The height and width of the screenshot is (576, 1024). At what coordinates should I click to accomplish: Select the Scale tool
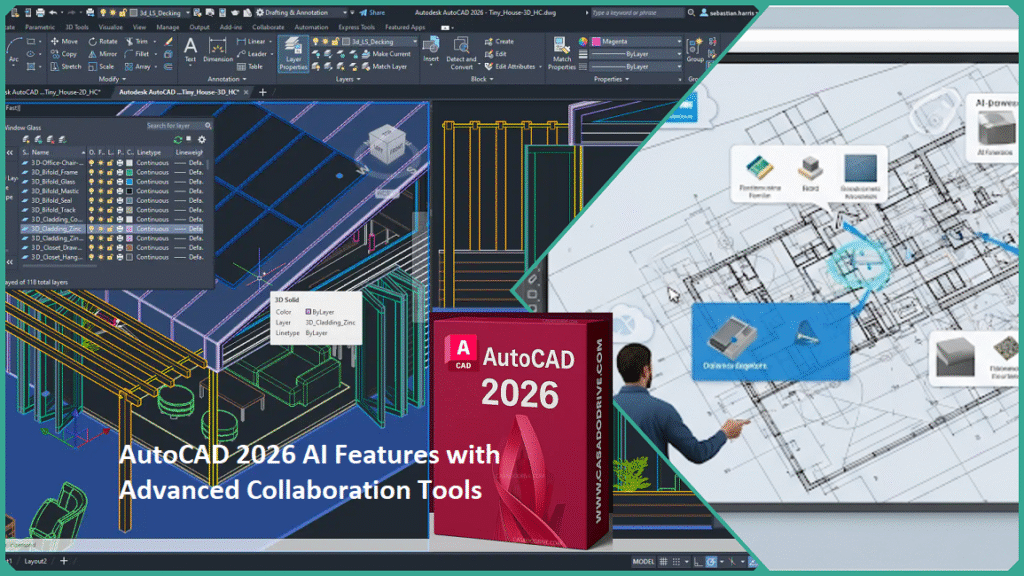pyautogui.click(x=101, y=67)
